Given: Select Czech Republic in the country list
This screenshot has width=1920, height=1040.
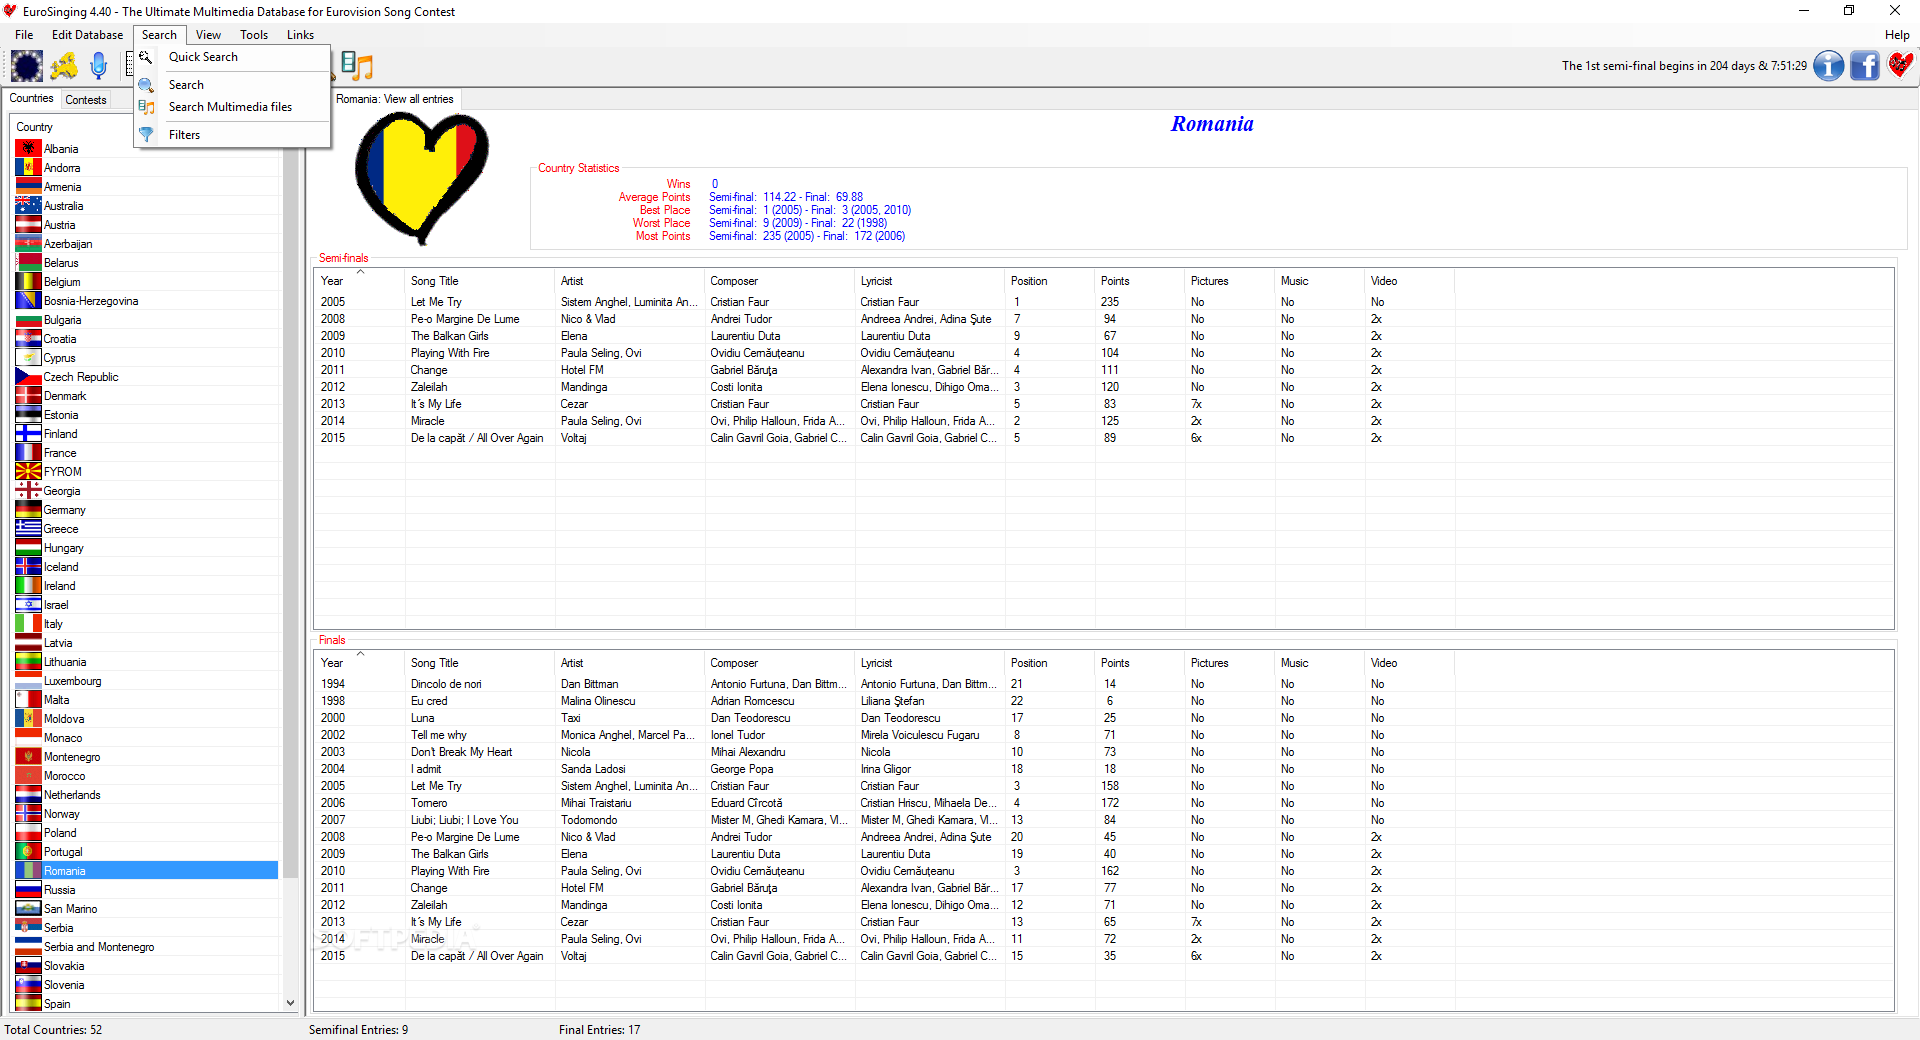Looking at the screenshot, I should pos(147,377).
